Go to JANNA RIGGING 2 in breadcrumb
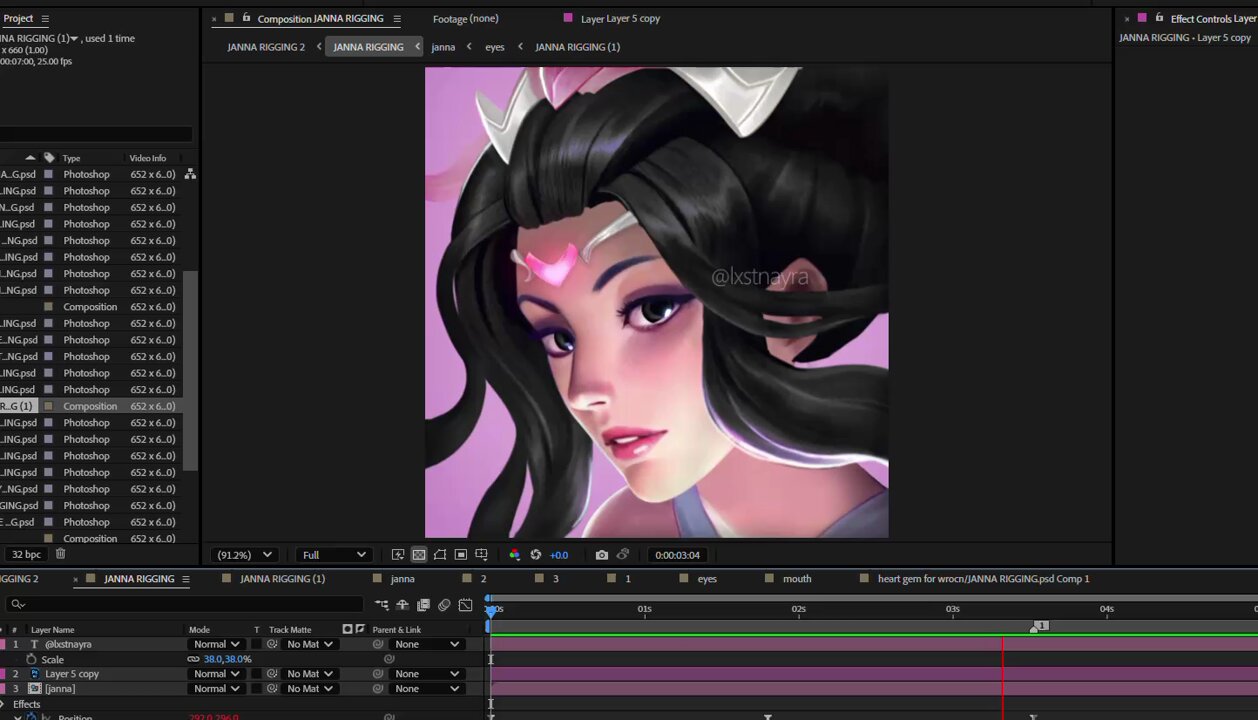This screenshot has width=1258, height=720. tap(266, 47)
